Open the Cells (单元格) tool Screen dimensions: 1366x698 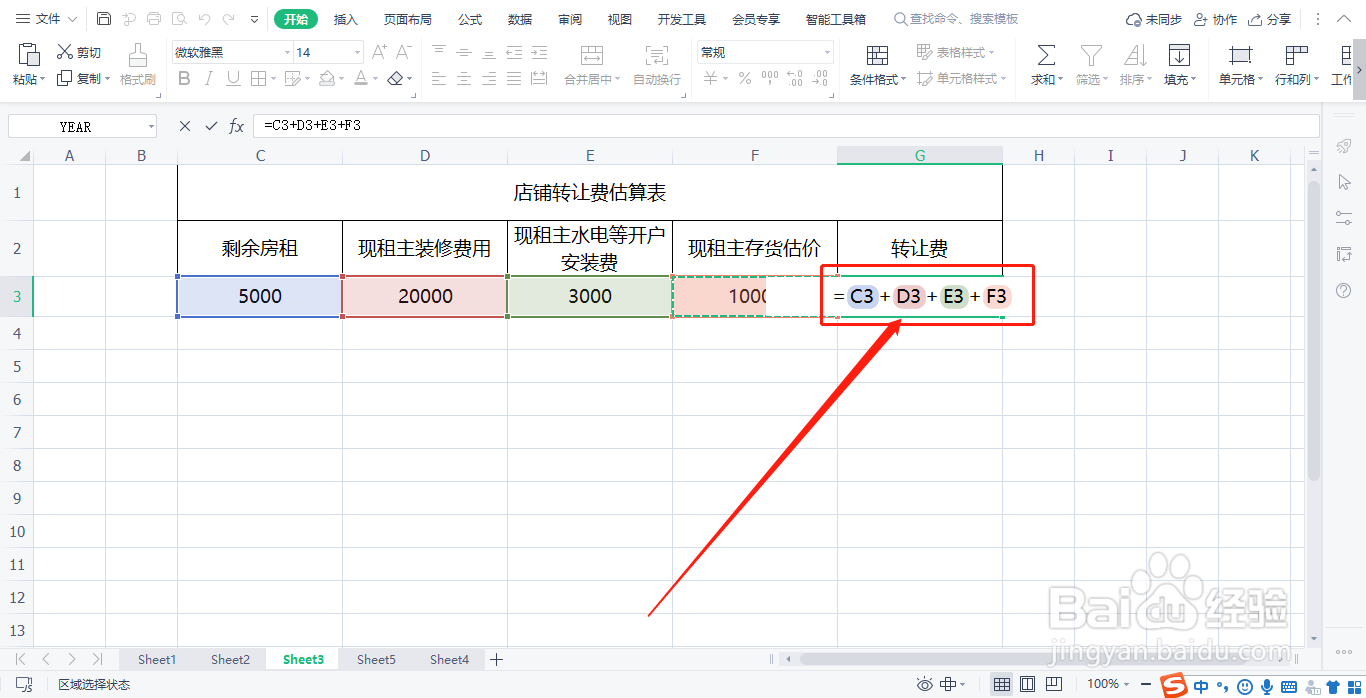point(1238,62)
